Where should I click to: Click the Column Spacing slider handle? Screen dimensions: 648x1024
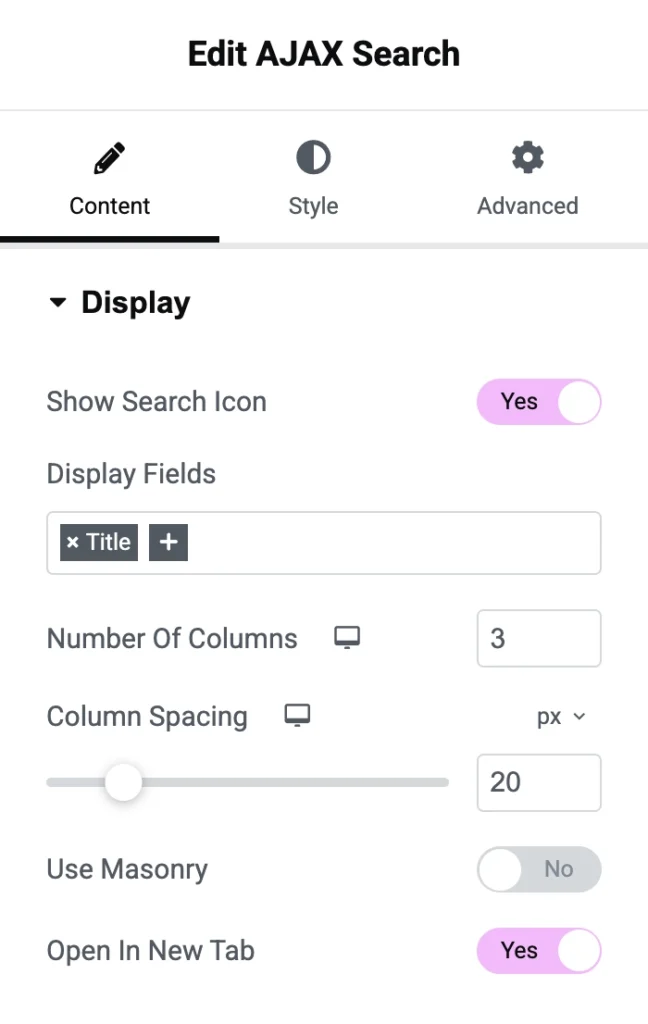click(123, 782)
